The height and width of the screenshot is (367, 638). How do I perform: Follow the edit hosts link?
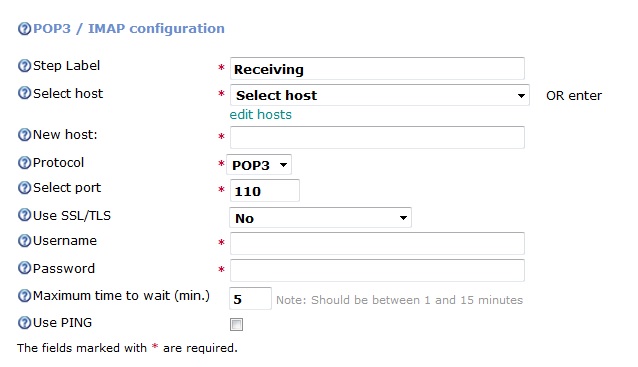(260, 115)
